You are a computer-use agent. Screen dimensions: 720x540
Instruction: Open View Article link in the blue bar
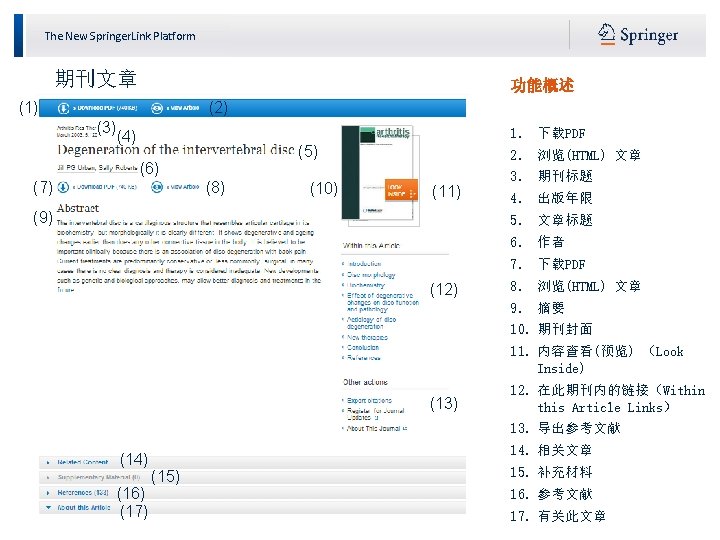(x=183, y=108)
